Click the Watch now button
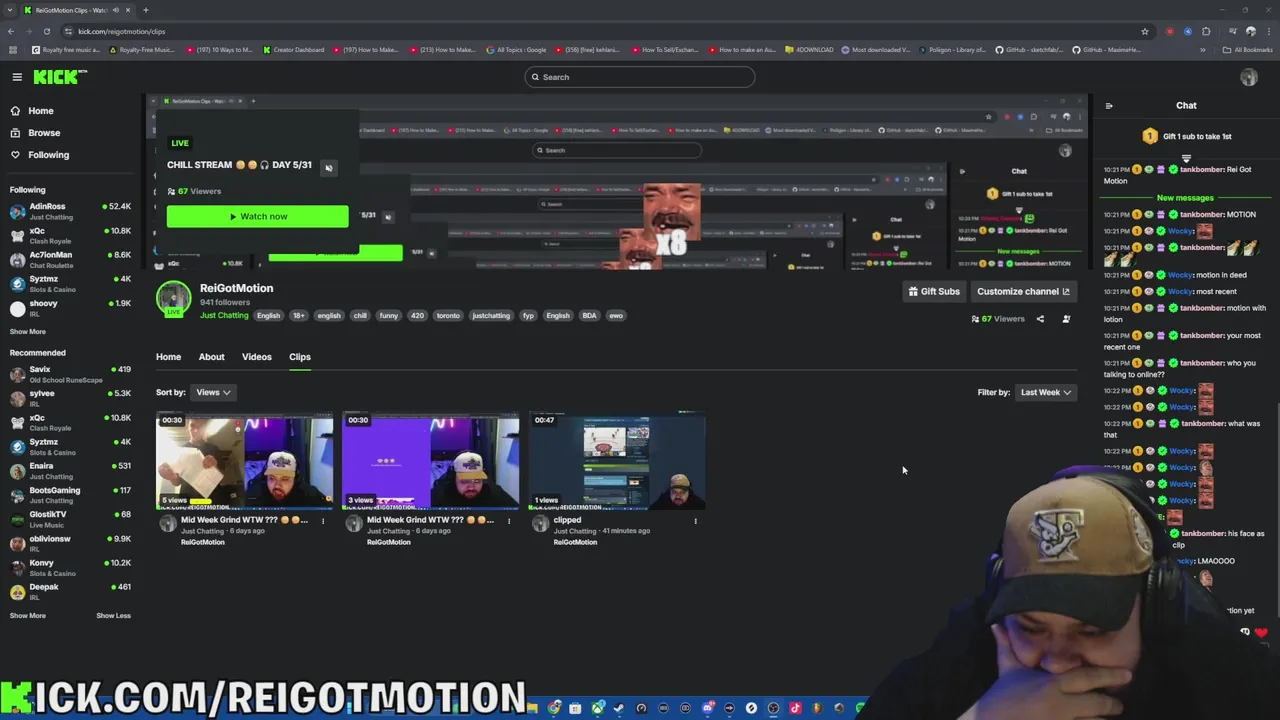Screen dimensions: 1280x720 (257, 216)
